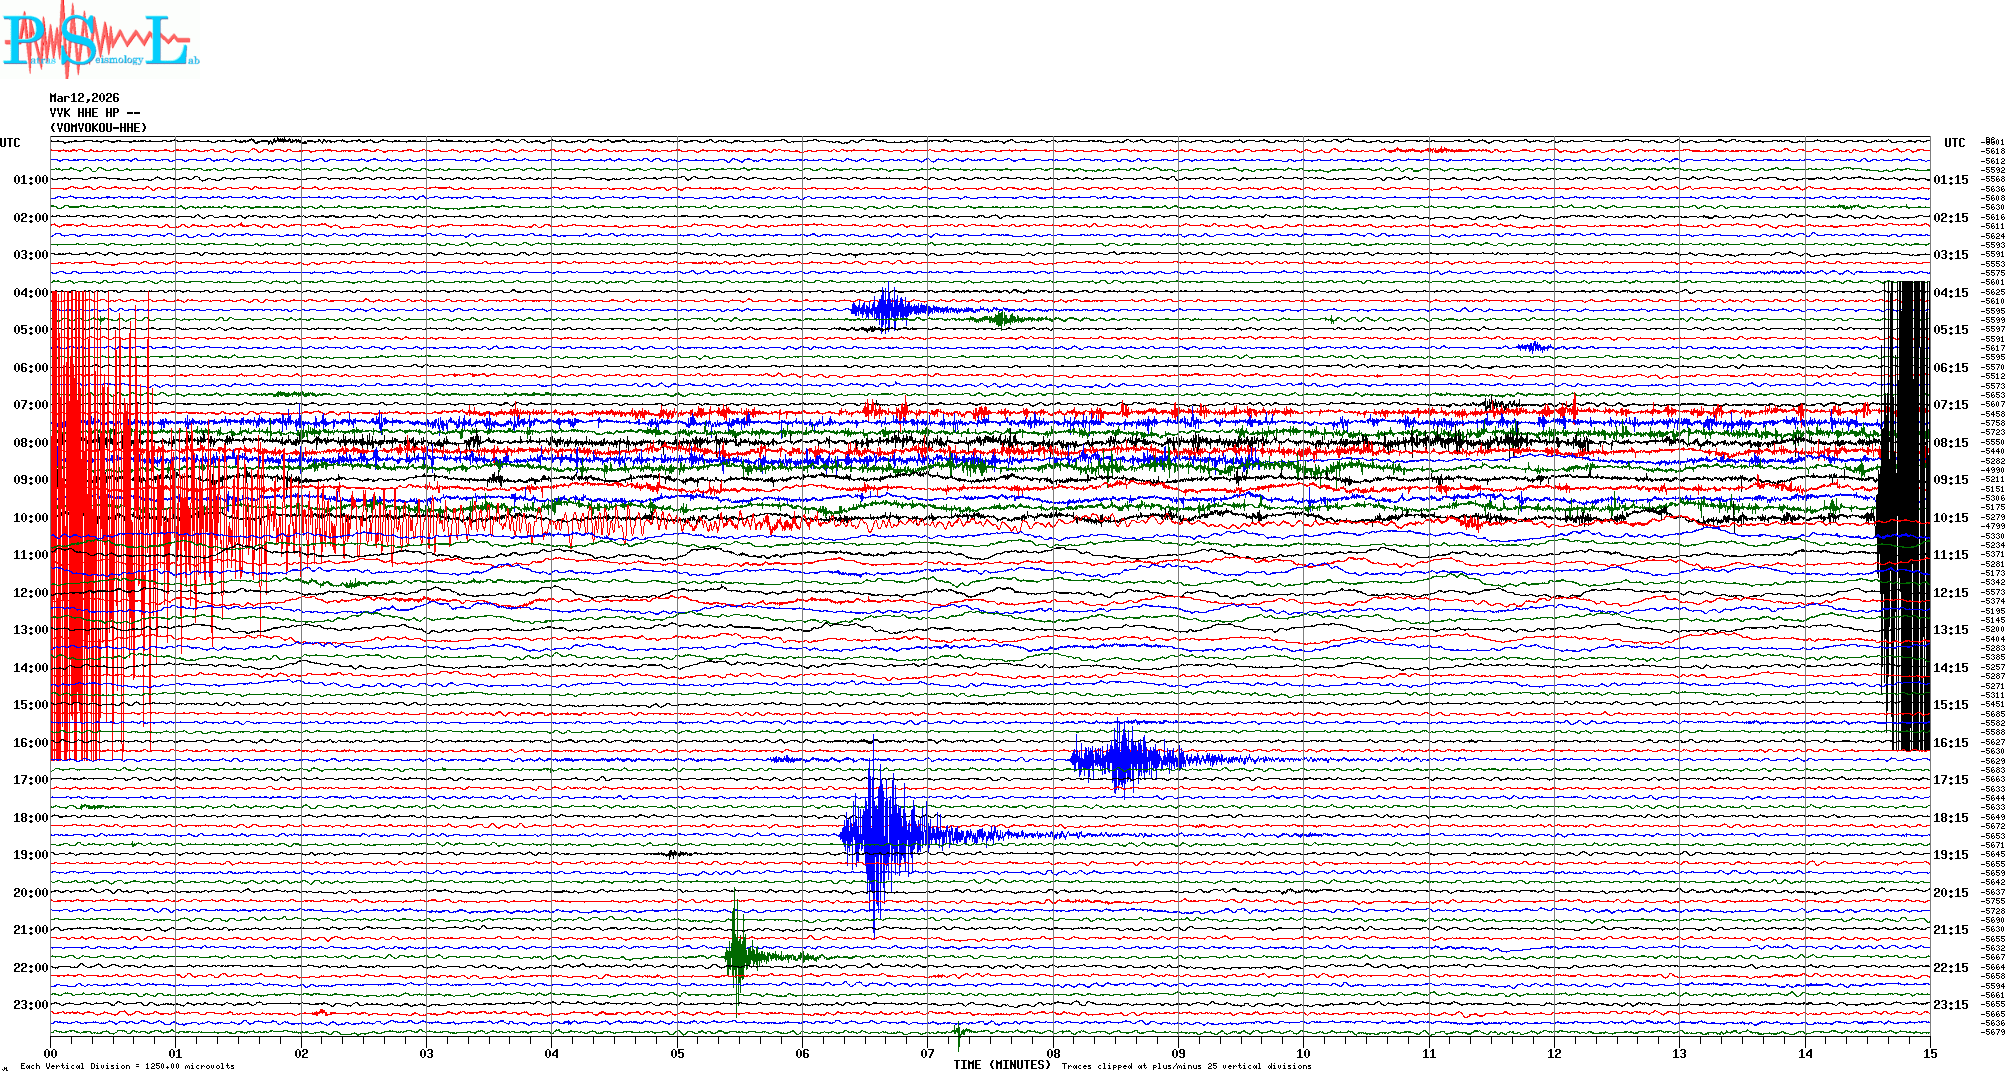The width and height of the screenshot is (2010, 1080).
Task: Click minute 05 on the bottom time axis
Action: [677, 1053]
